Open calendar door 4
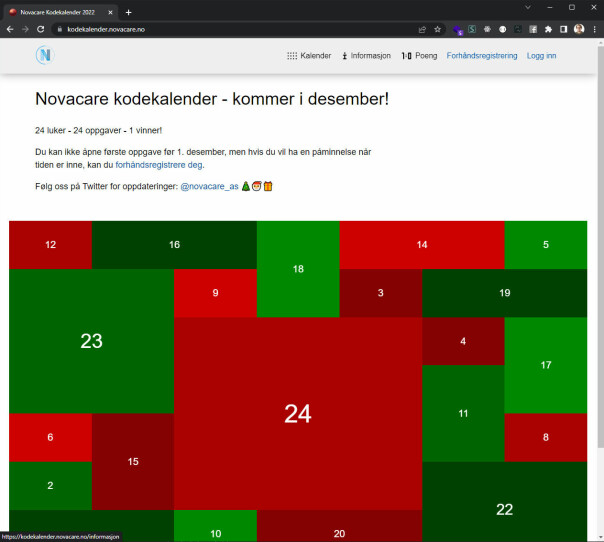604x542 pixels. pos(463,341)
